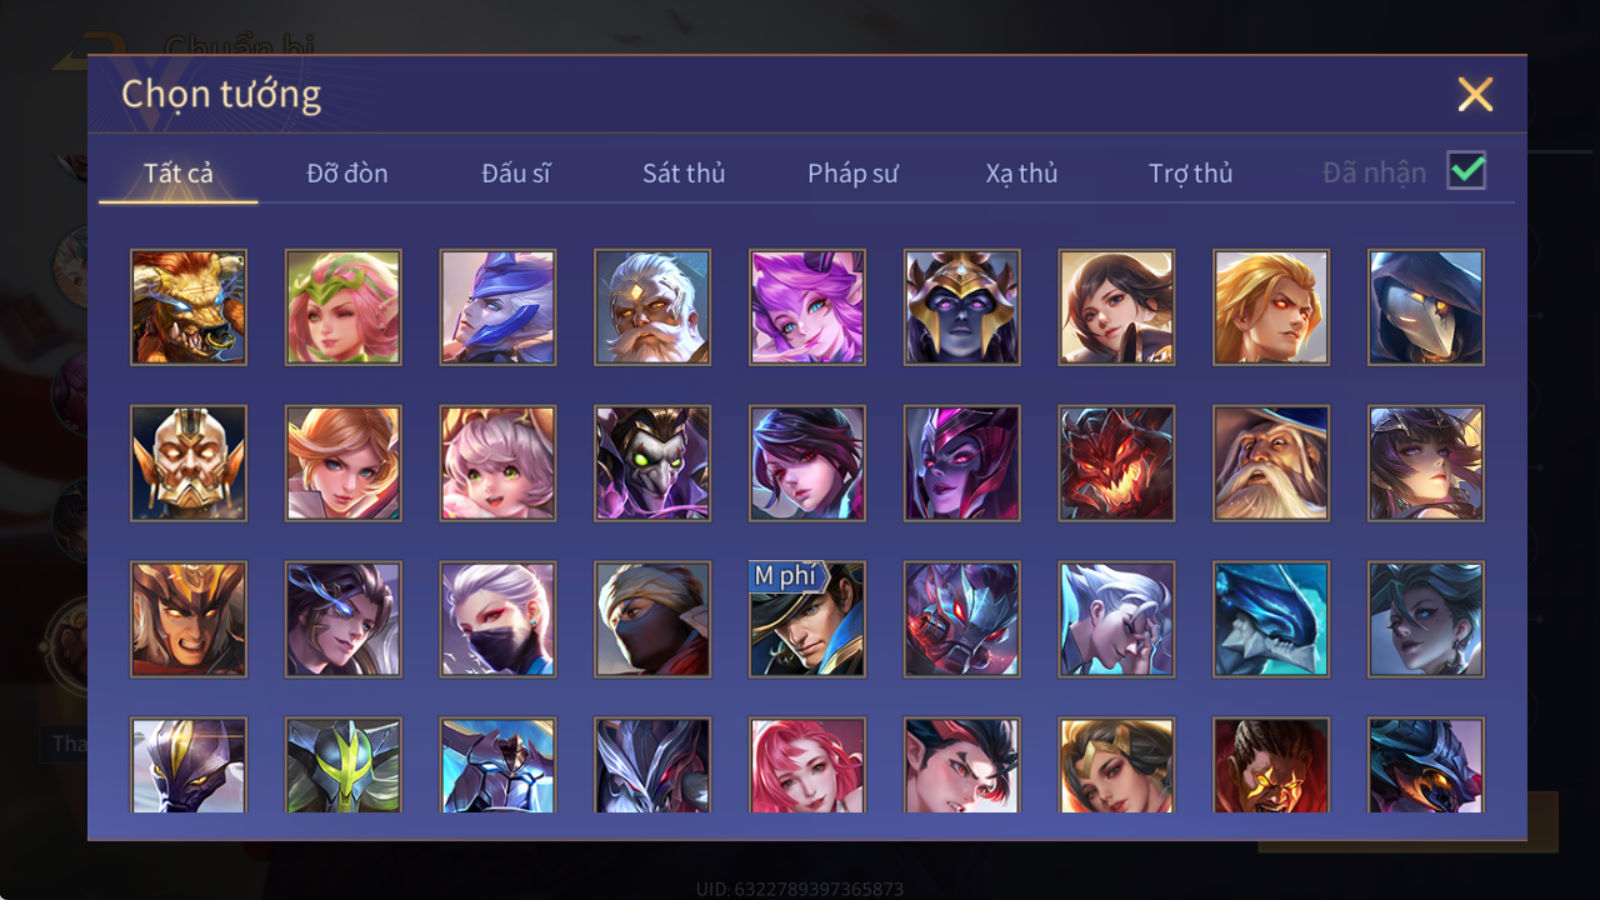This screenshot has height=900, width=1600.
Task: Pick the white-bearded old hero in first row
Action: [x=652, y=307]
